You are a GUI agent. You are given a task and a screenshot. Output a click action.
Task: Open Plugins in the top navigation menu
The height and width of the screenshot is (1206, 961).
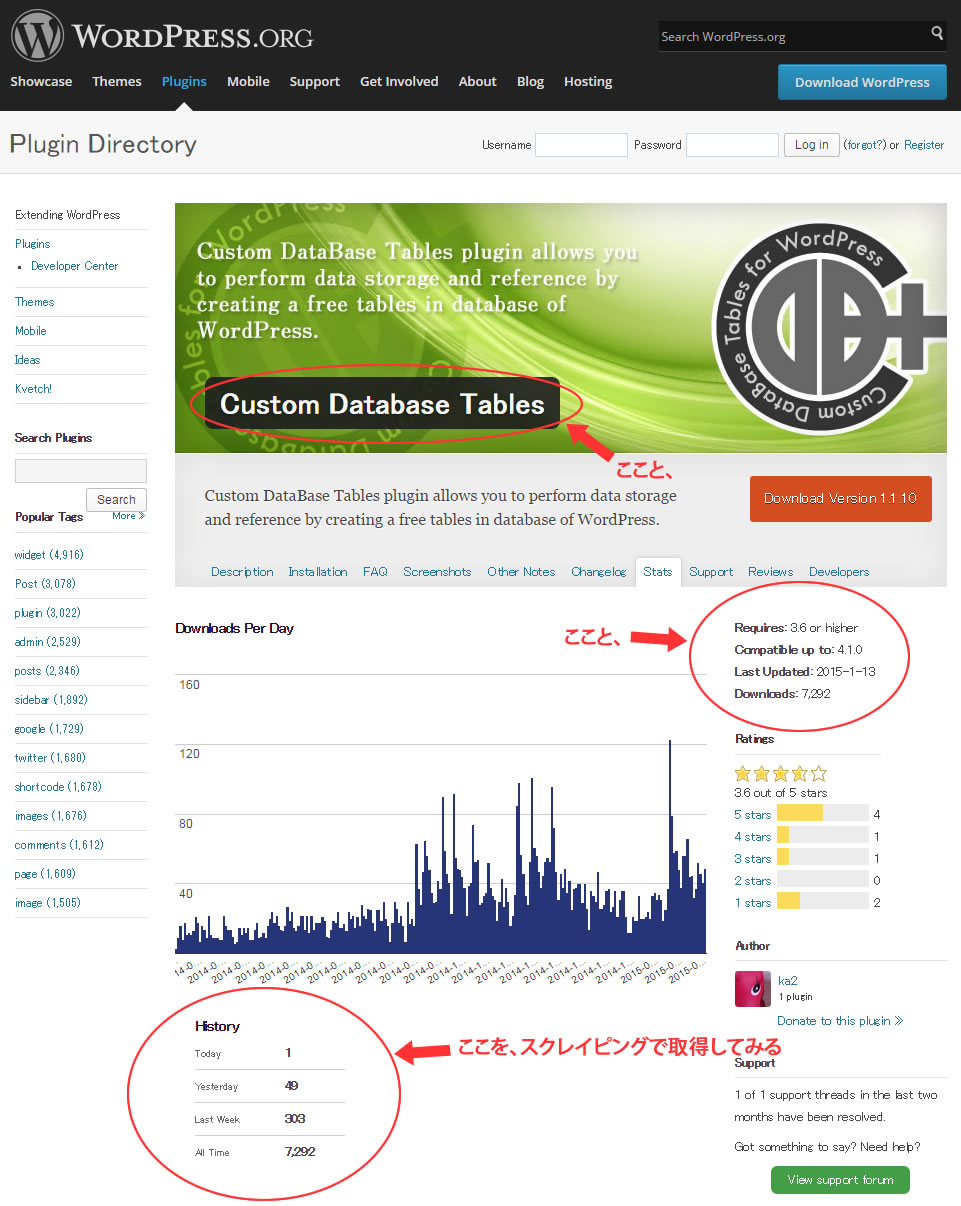184,81
